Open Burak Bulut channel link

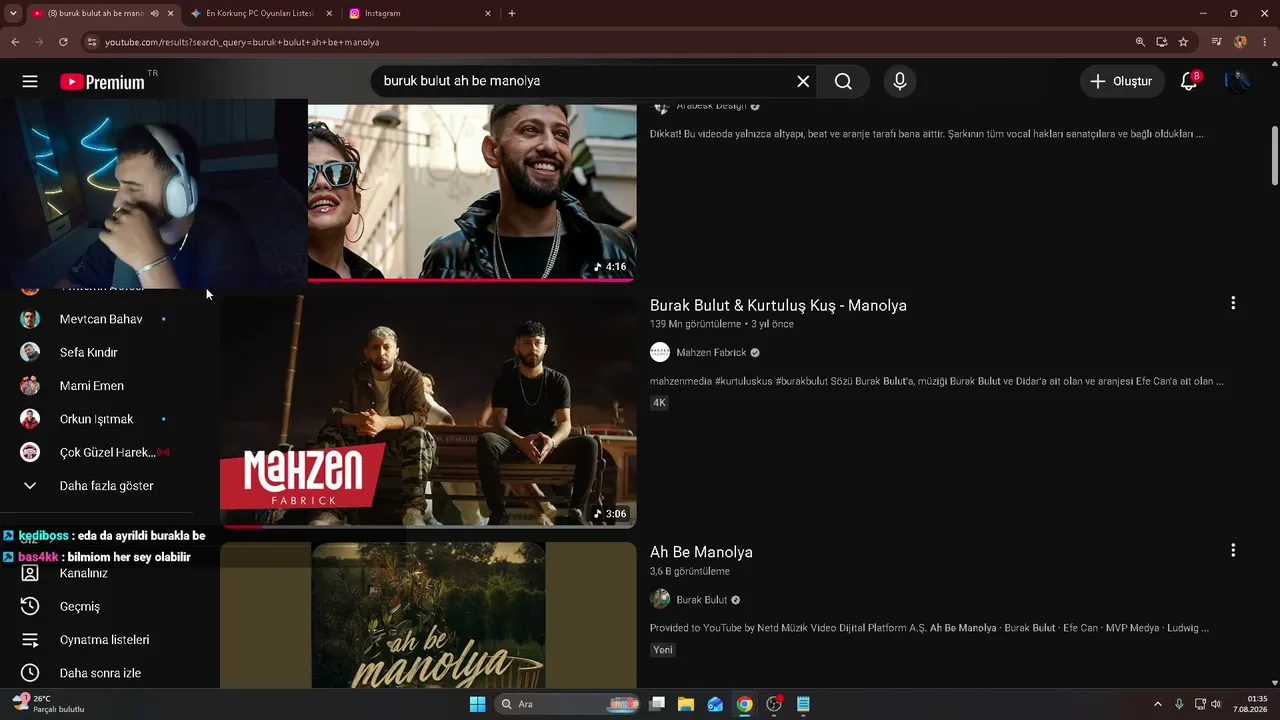point(702,600)
